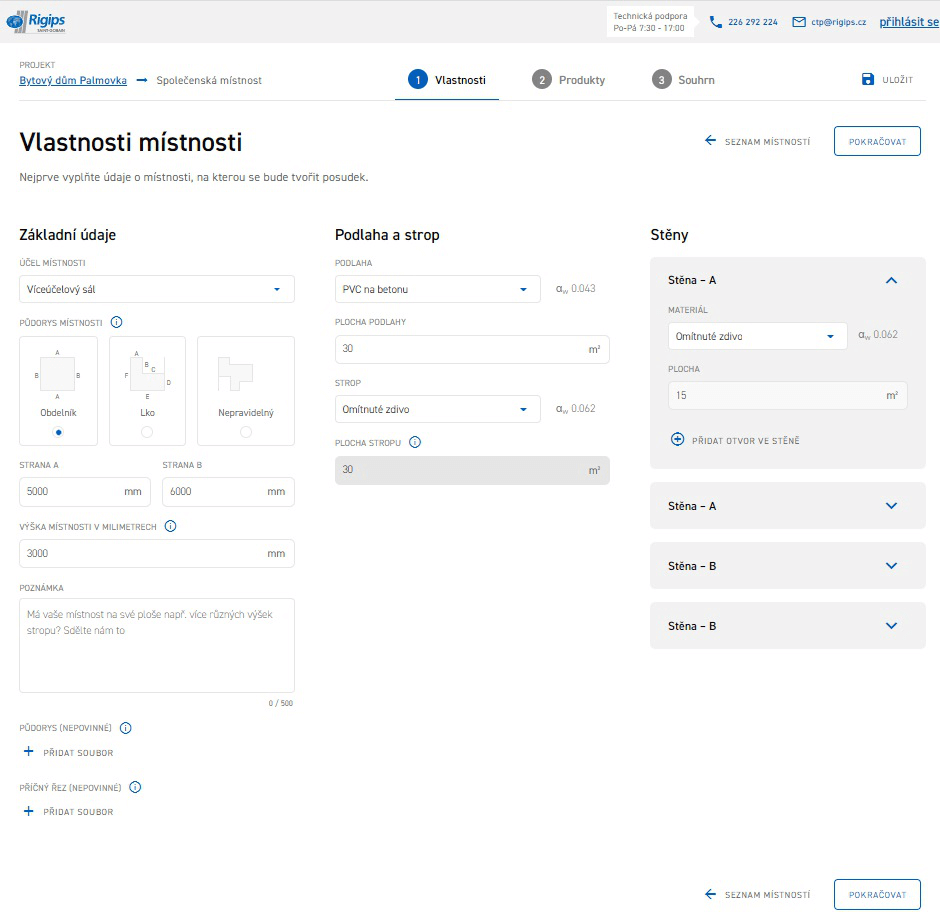Screen dimensions: 940x913
Task: Click the Rigips logo
Action: (x=35, y=21)
